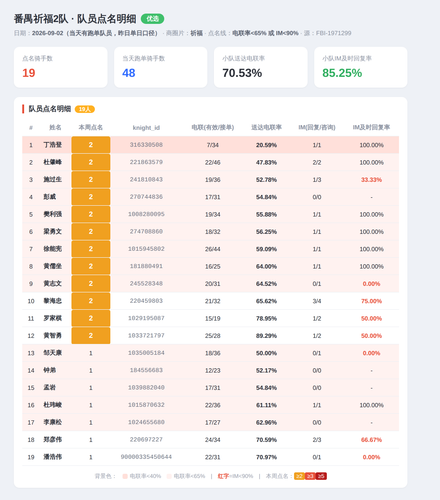
Task: Click the green 优选 badge by the title
Action: tap(152, 19)
